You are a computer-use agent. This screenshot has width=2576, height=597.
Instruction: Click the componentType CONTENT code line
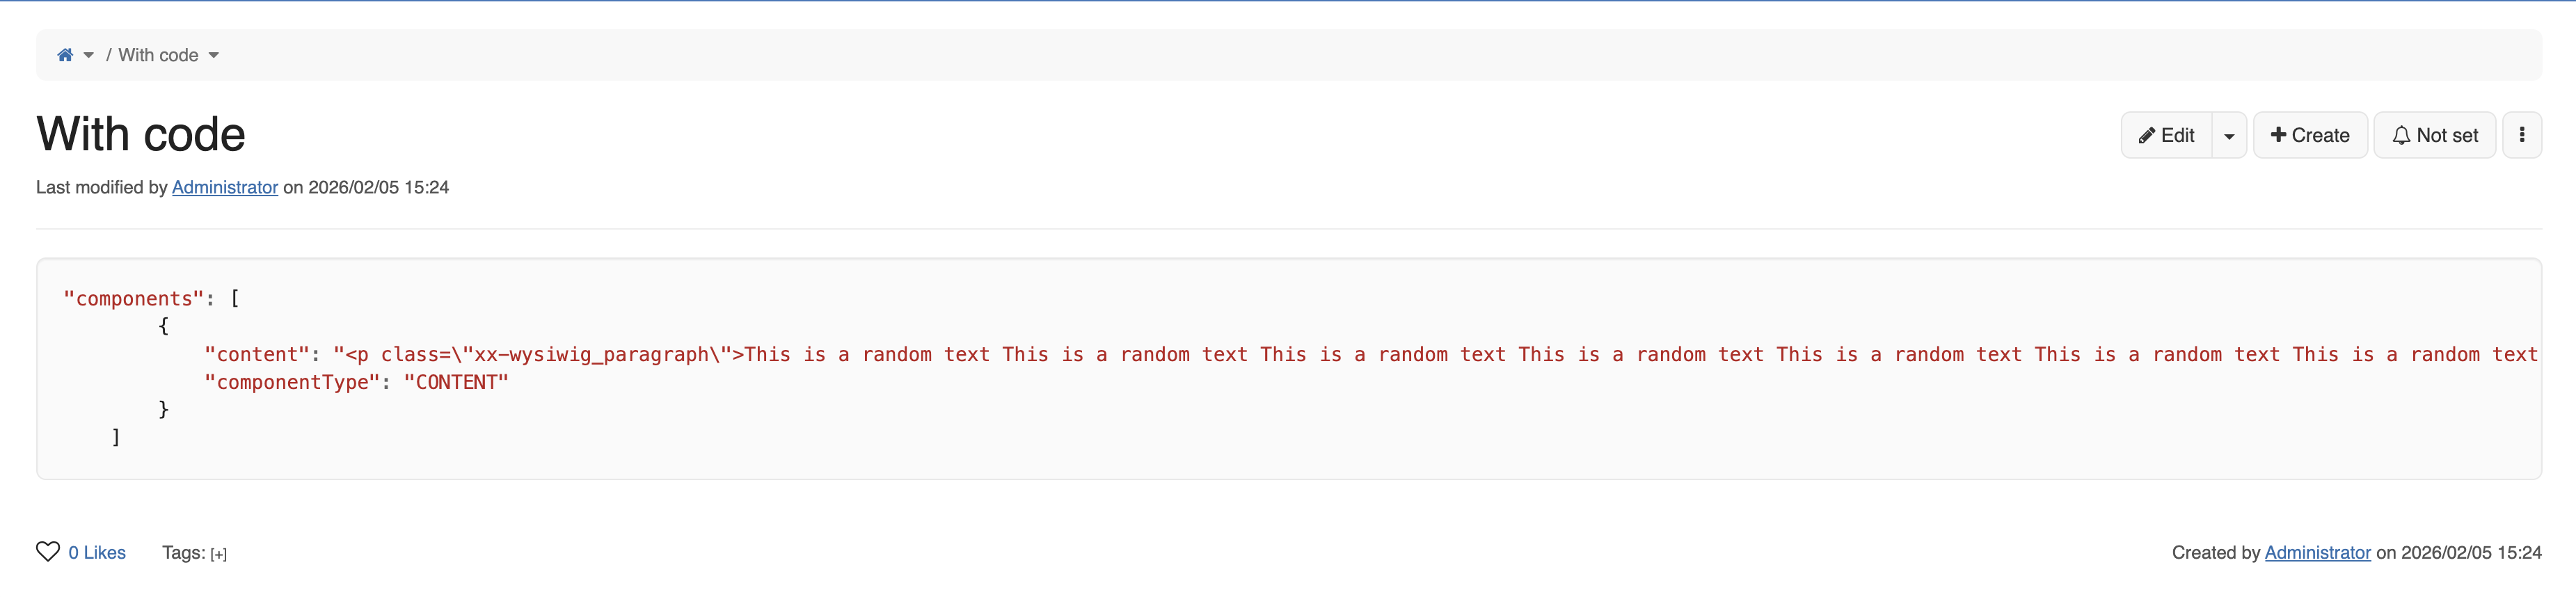tap(356, 382)
